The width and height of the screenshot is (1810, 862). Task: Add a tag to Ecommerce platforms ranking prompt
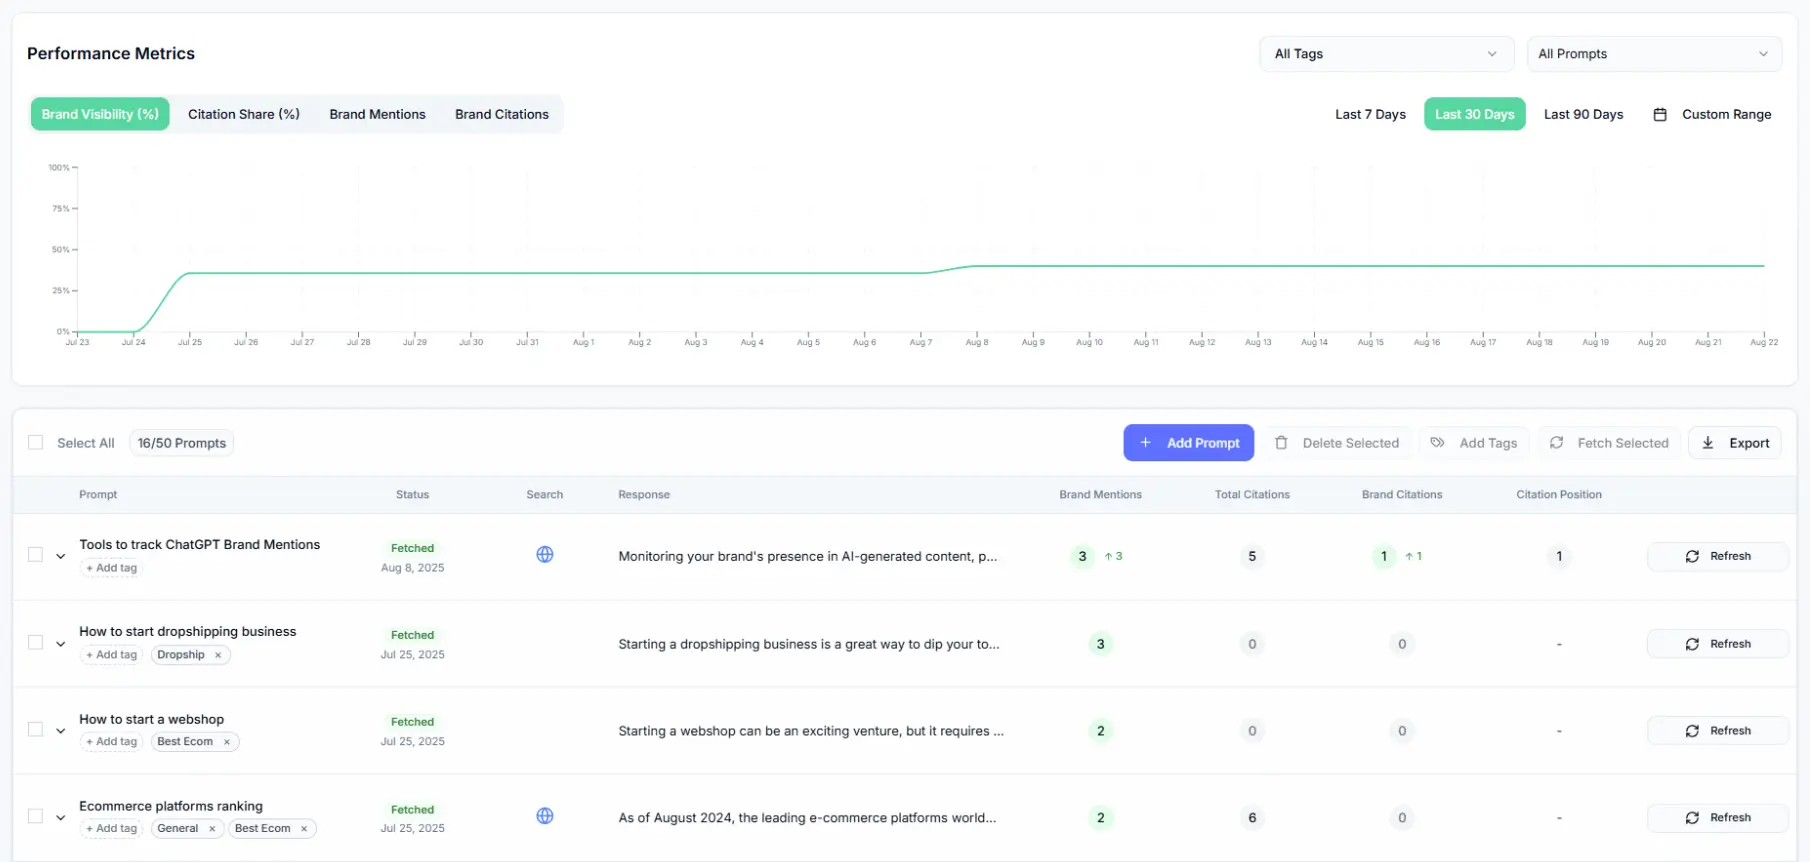click(x=111, y=829)
